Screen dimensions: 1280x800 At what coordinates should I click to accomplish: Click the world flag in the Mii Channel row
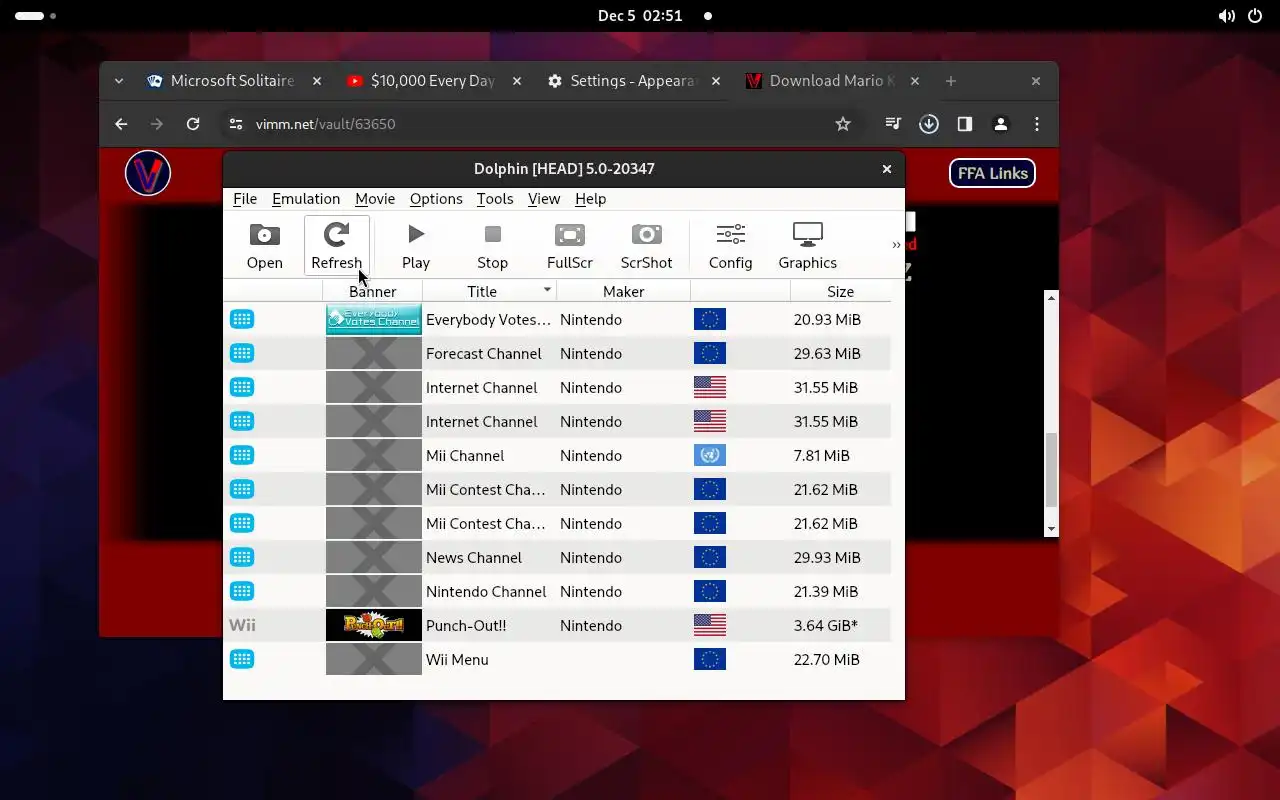tap(710, 455)
